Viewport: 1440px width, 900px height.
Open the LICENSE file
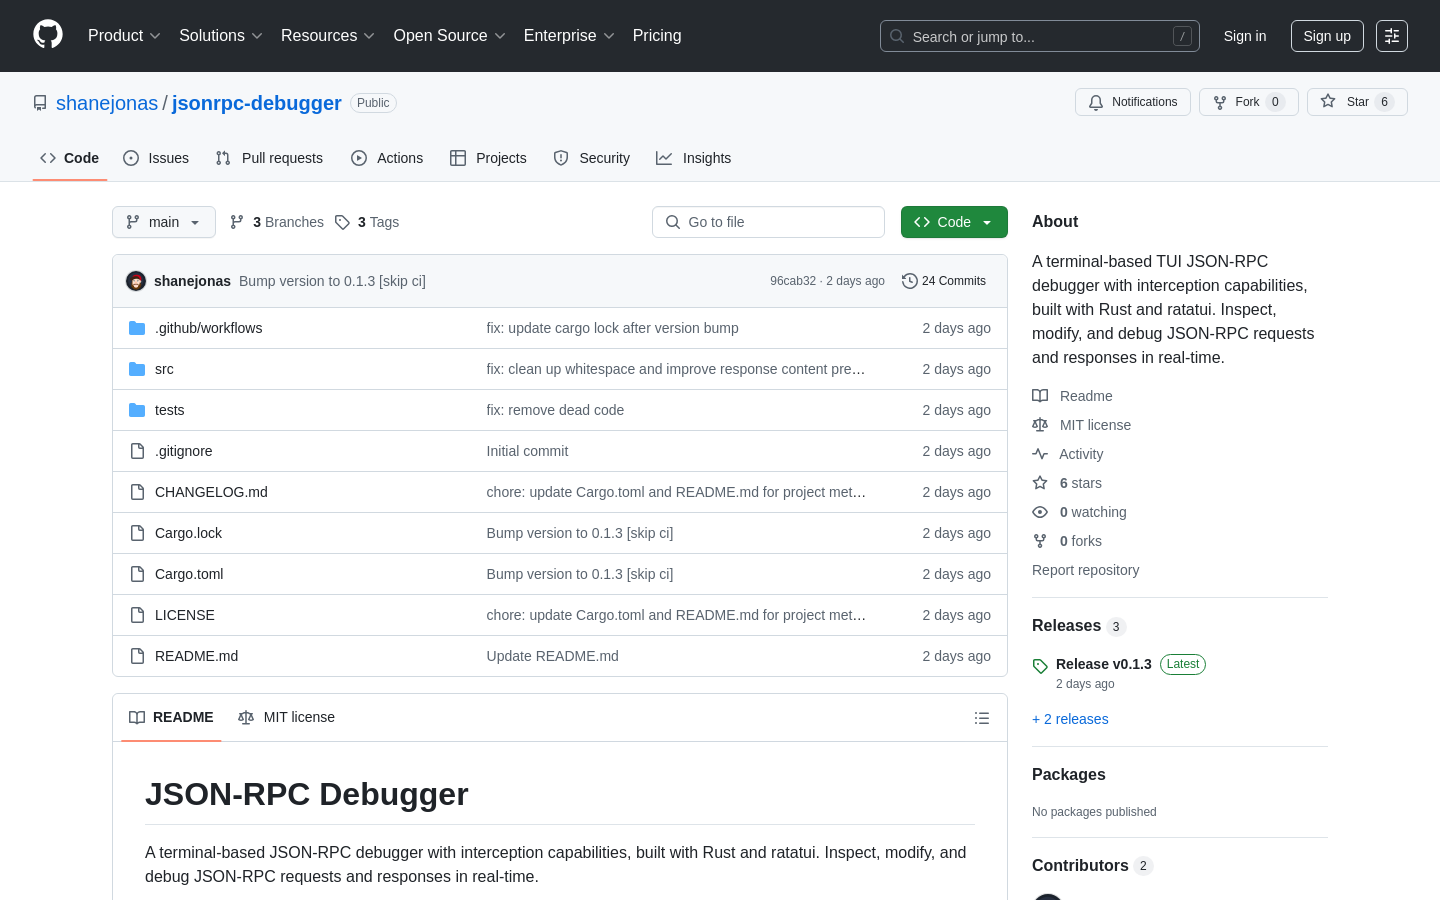coord(185,615)
